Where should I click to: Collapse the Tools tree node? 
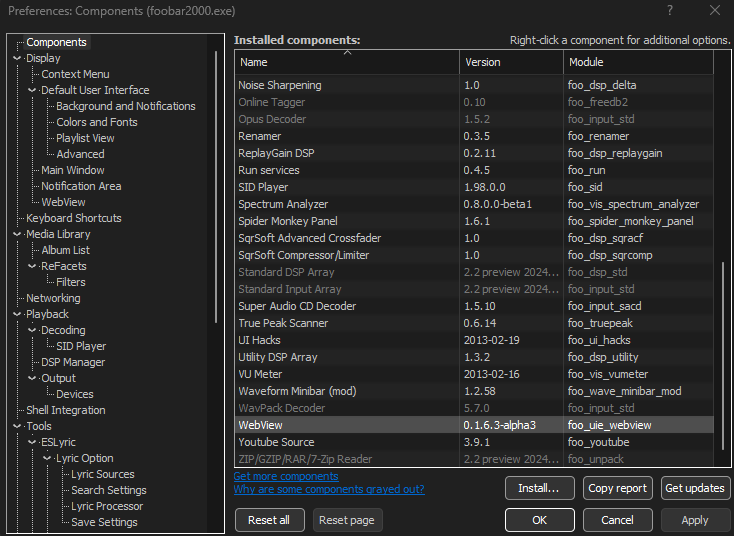coord(17,426)
